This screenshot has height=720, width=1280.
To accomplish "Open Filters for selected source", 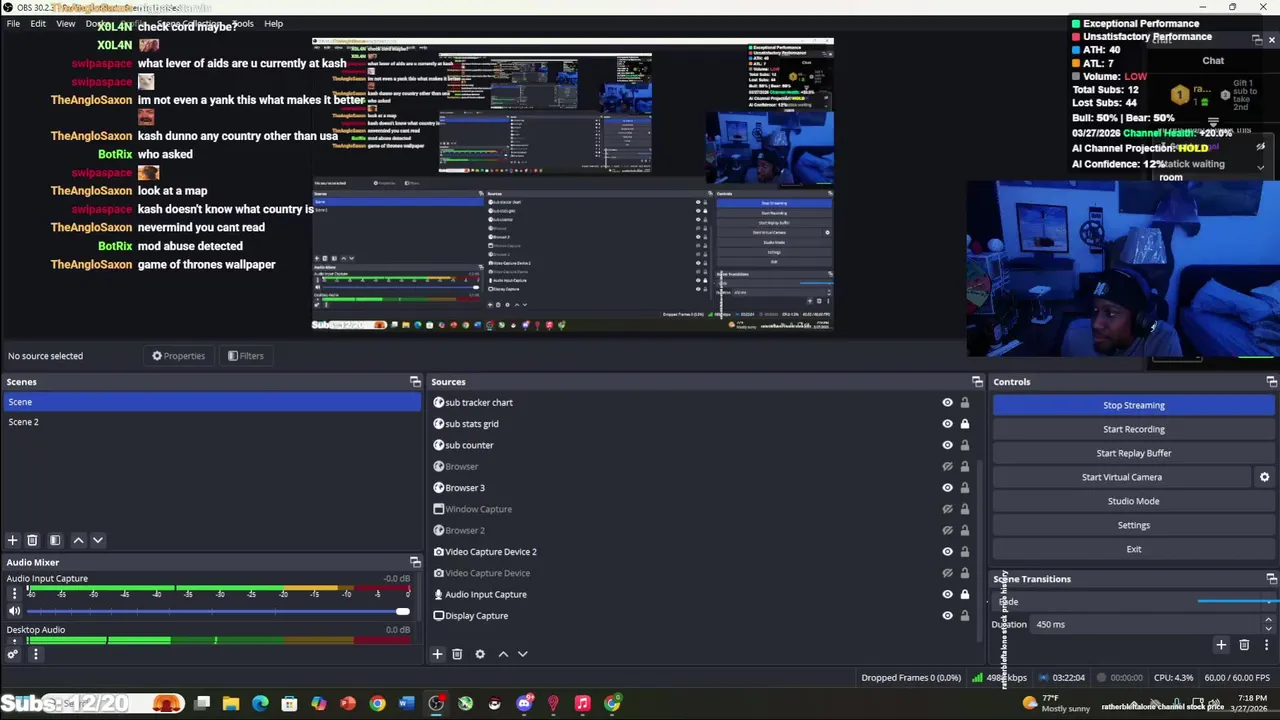I will 245,356.
